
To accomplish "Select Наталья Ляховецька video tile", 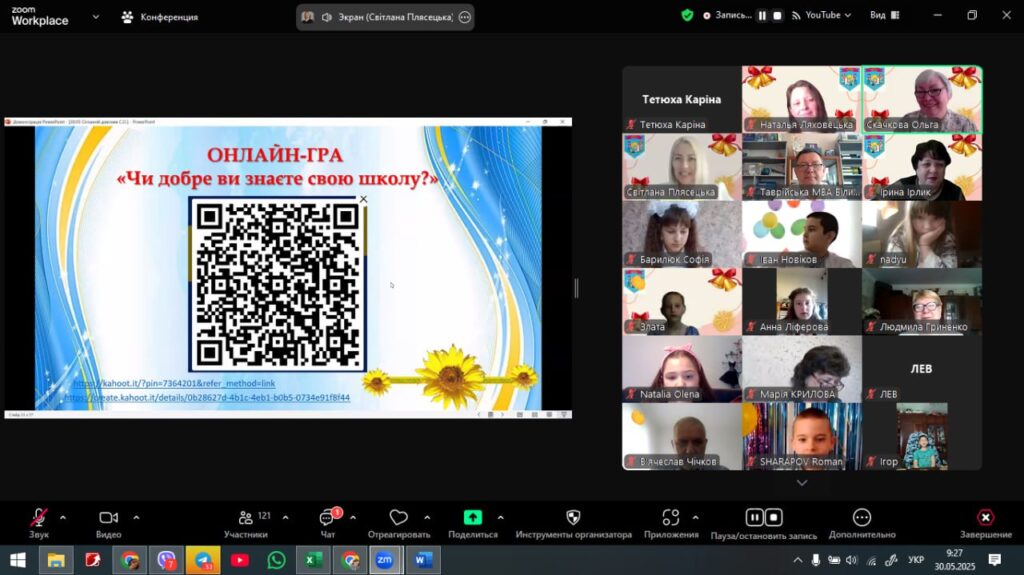I will [x=802, y=99].
